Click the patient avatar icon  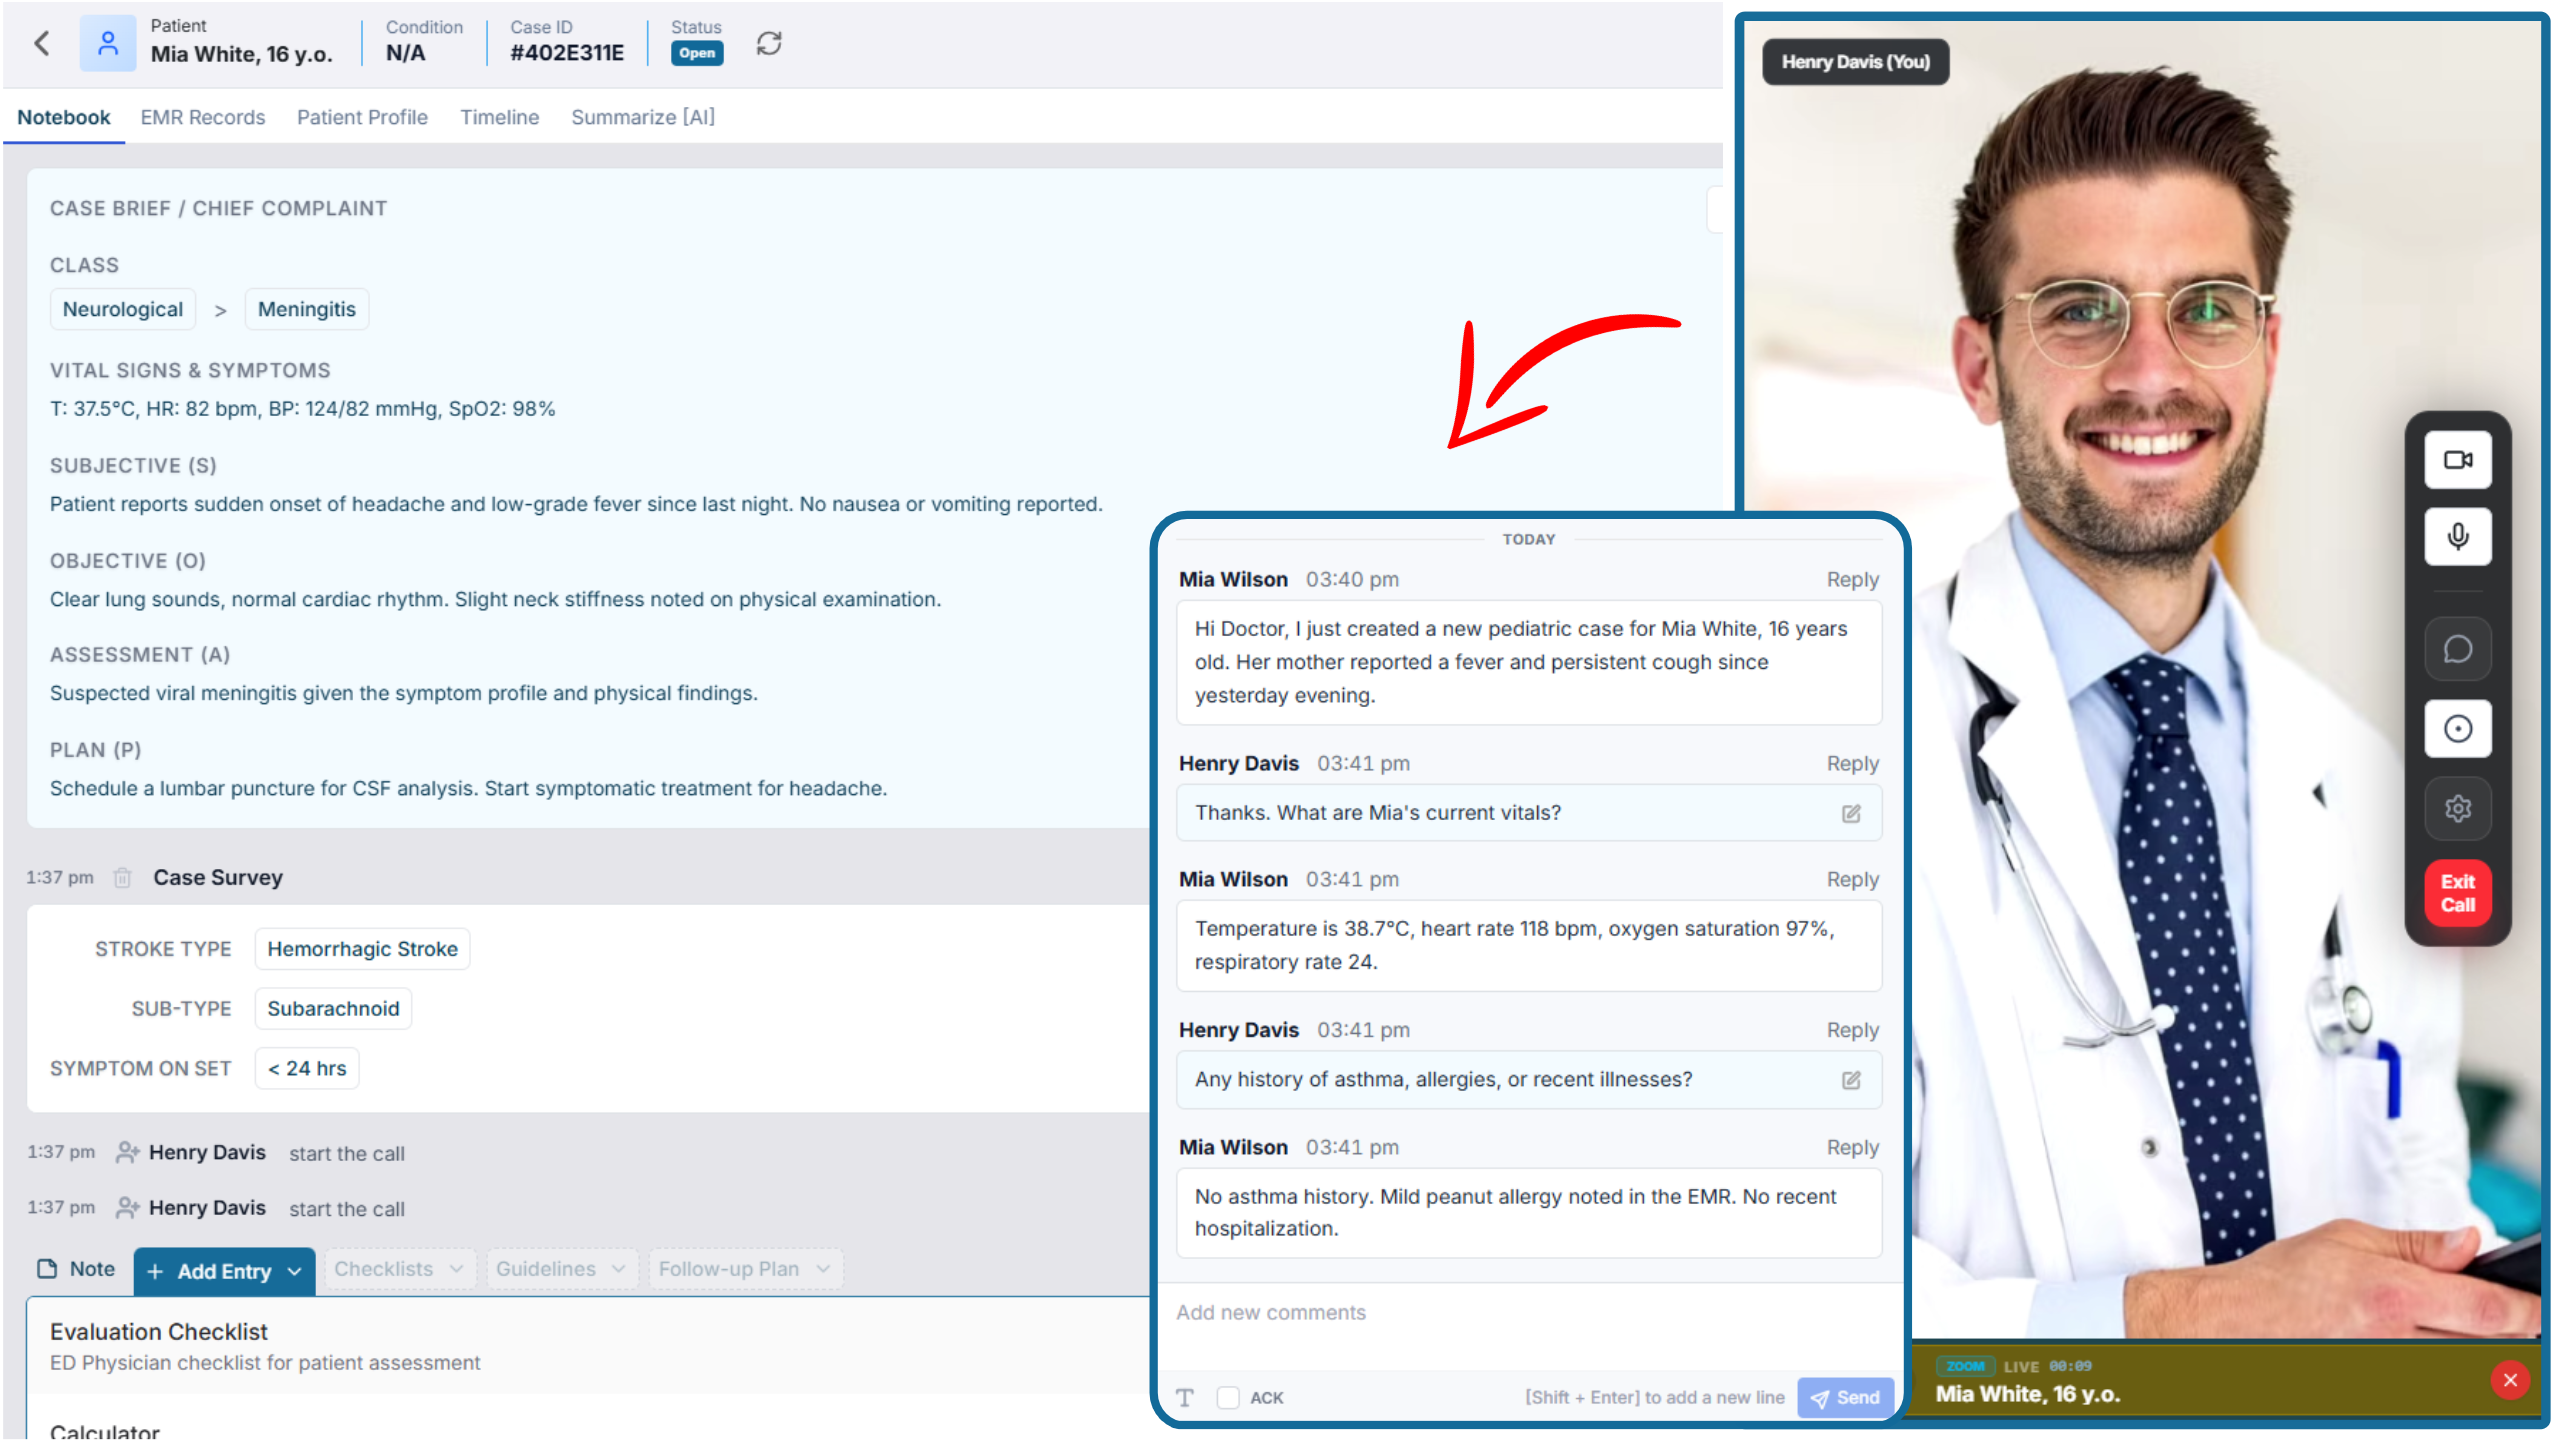108,43
